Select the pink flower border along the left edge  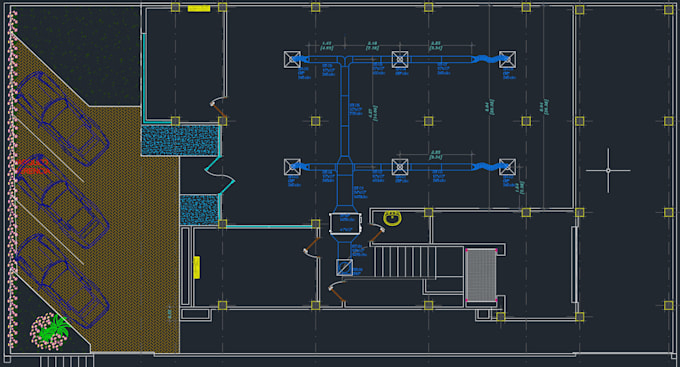coord(13,179)
